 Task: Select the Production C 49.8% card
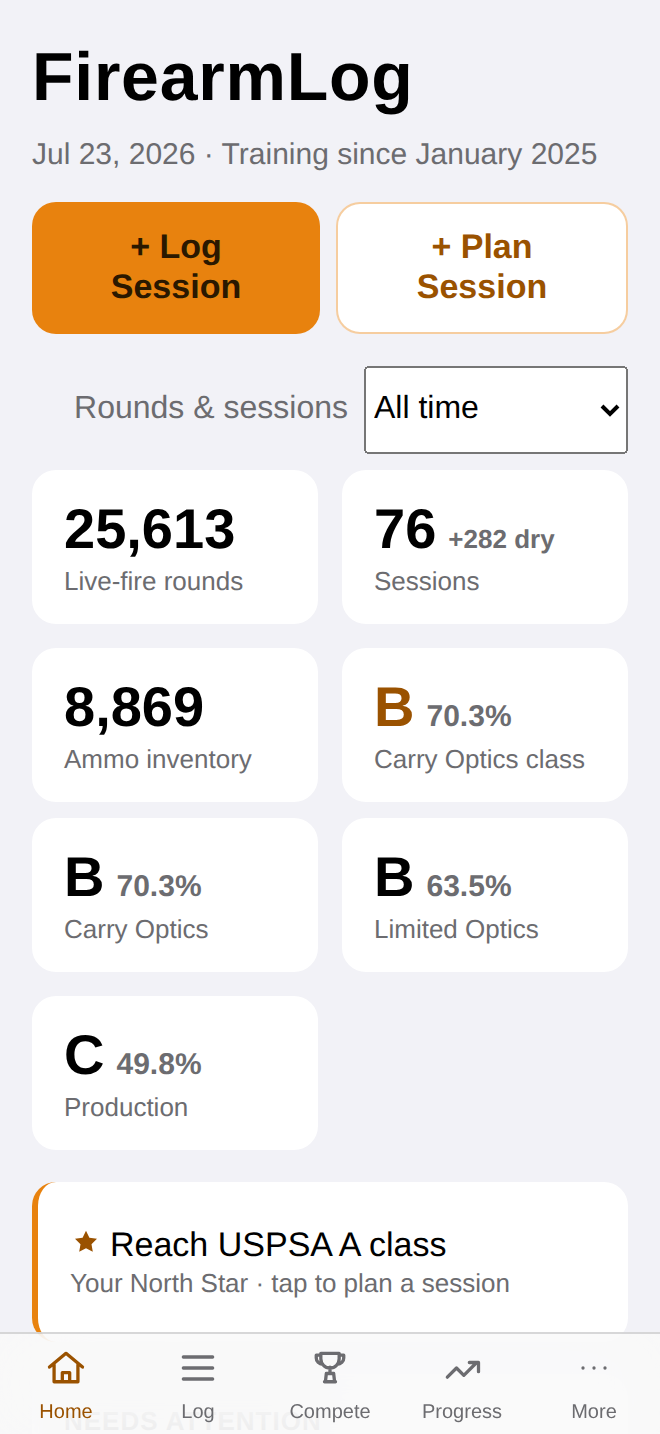point(175,1073)
